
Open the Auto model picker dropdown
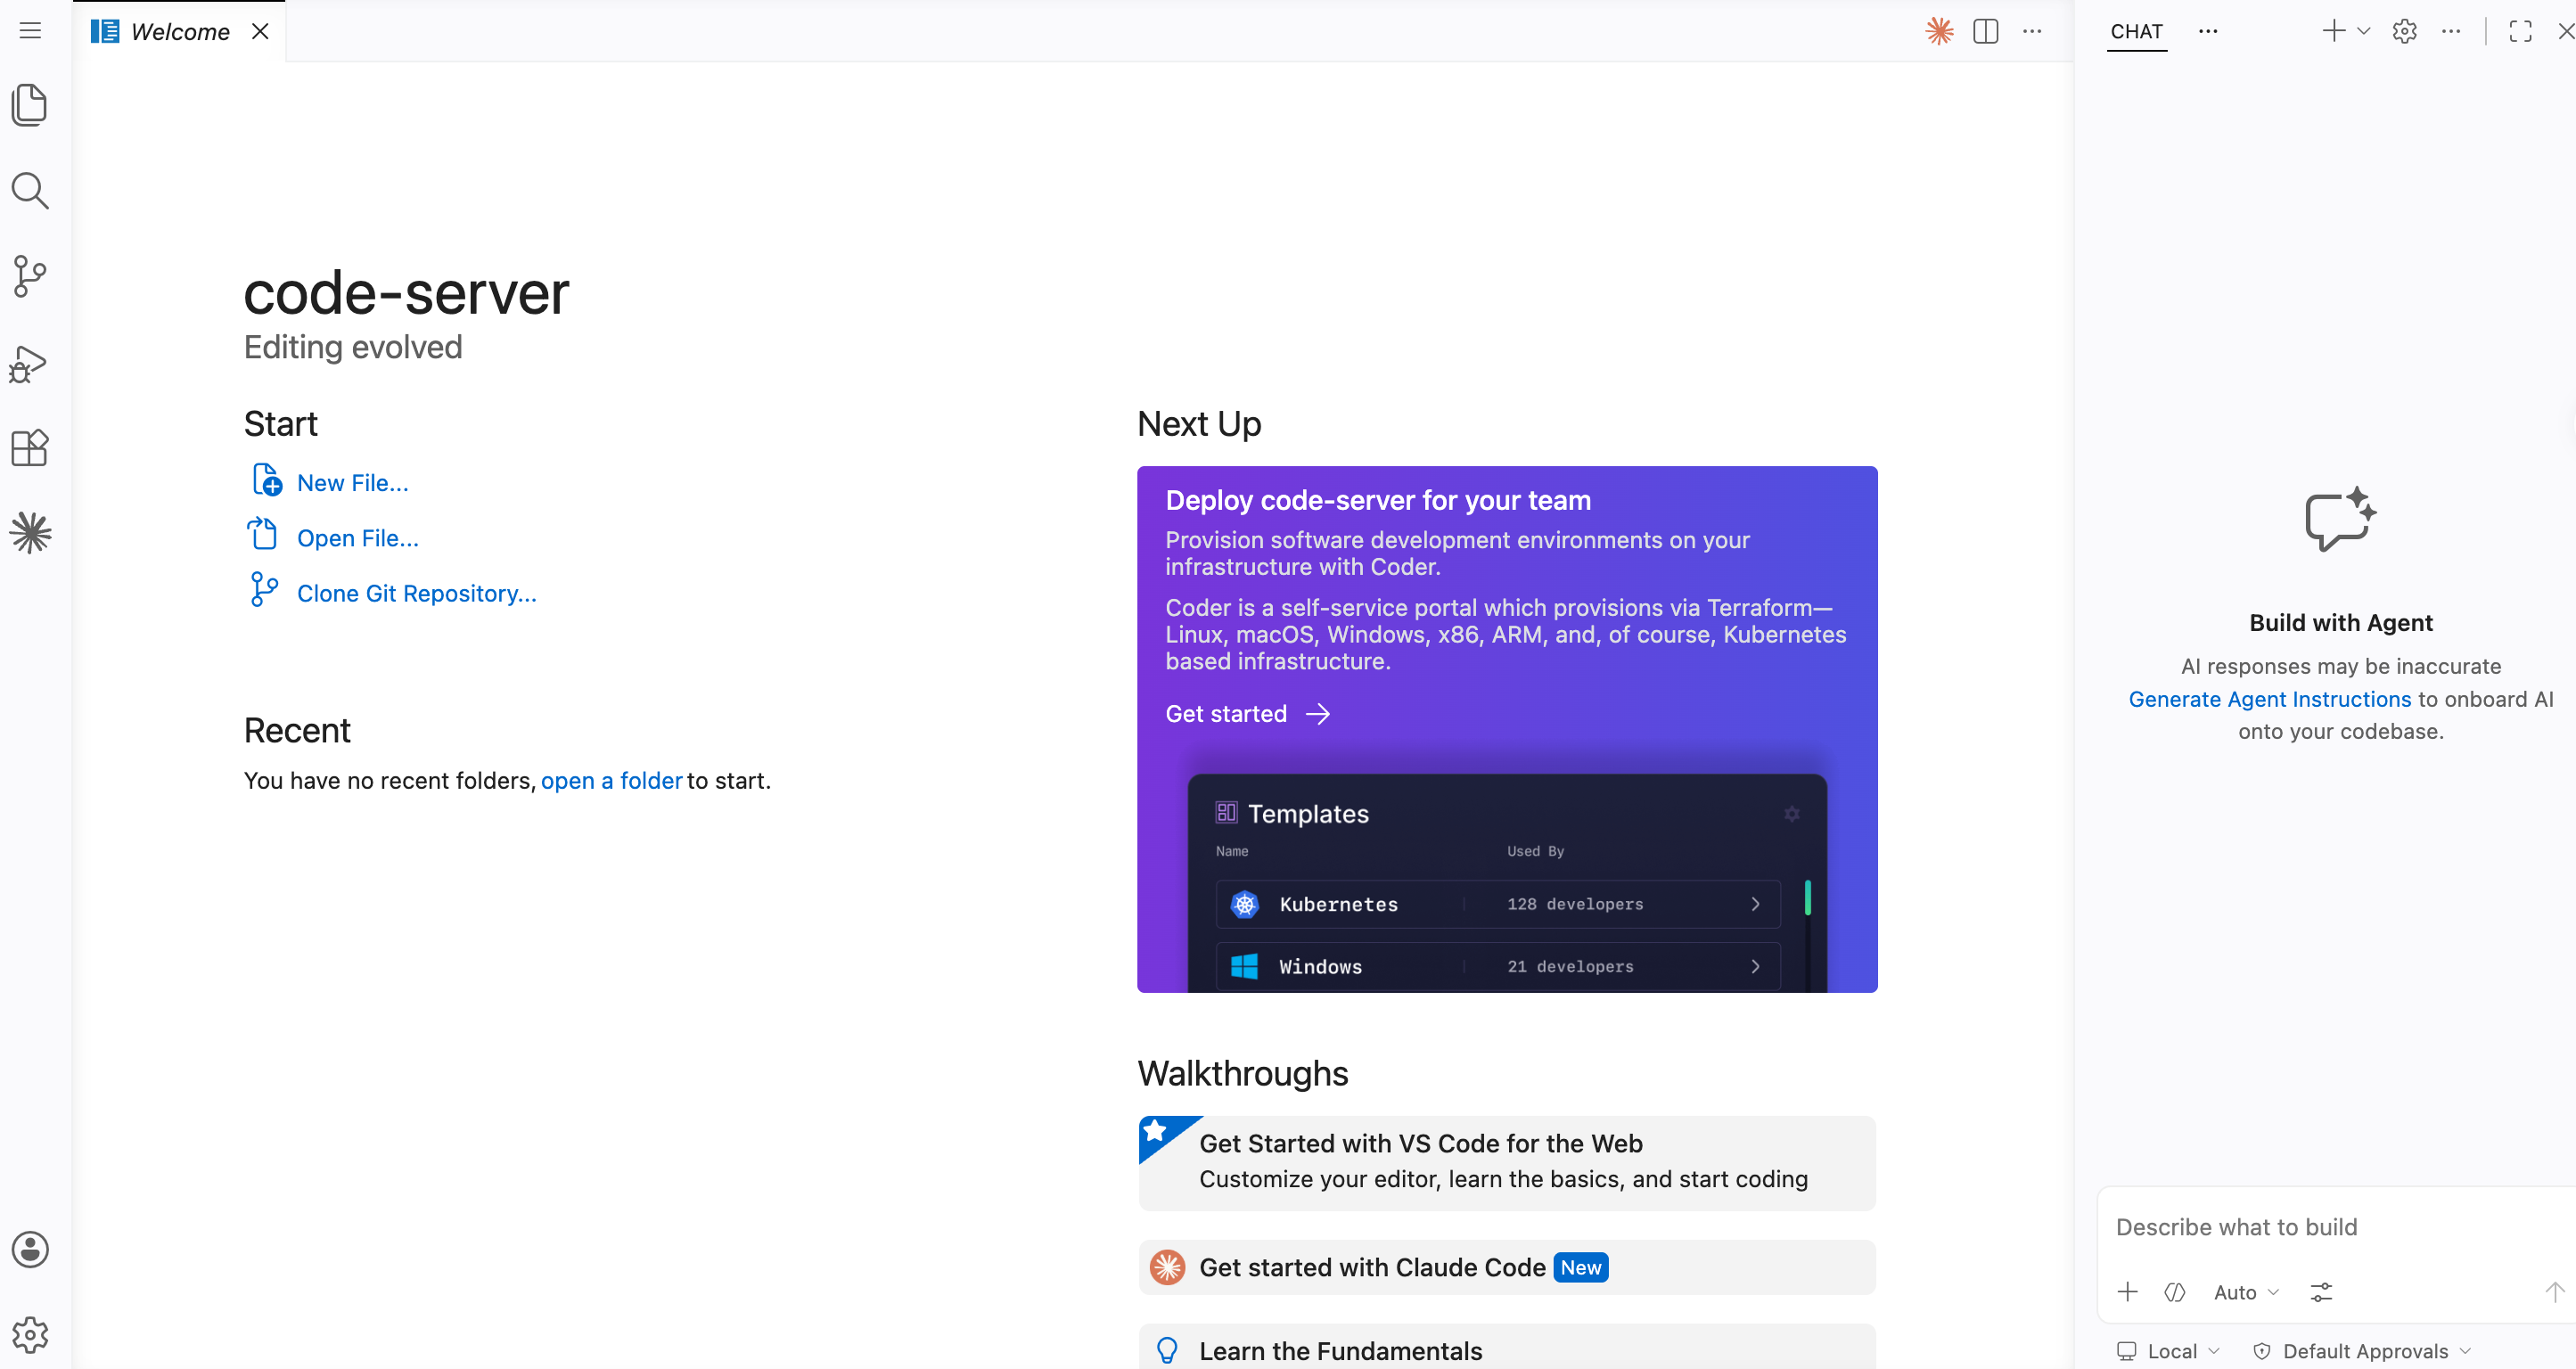[2246, 1292]
